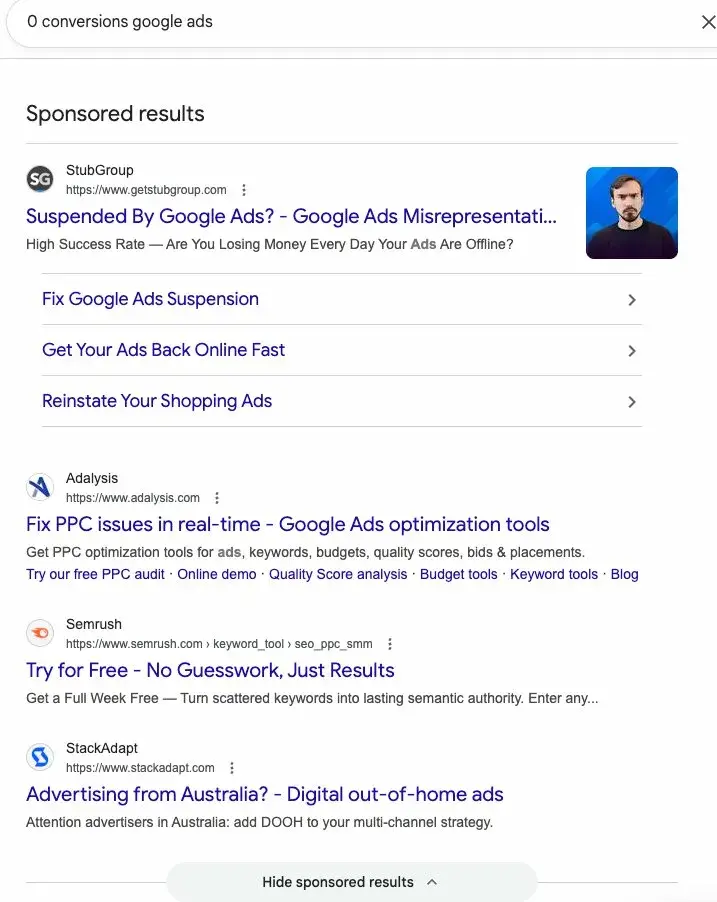Click the Semrush favicon icon
This screenshot has height=902, width=717.
(39, 632)
